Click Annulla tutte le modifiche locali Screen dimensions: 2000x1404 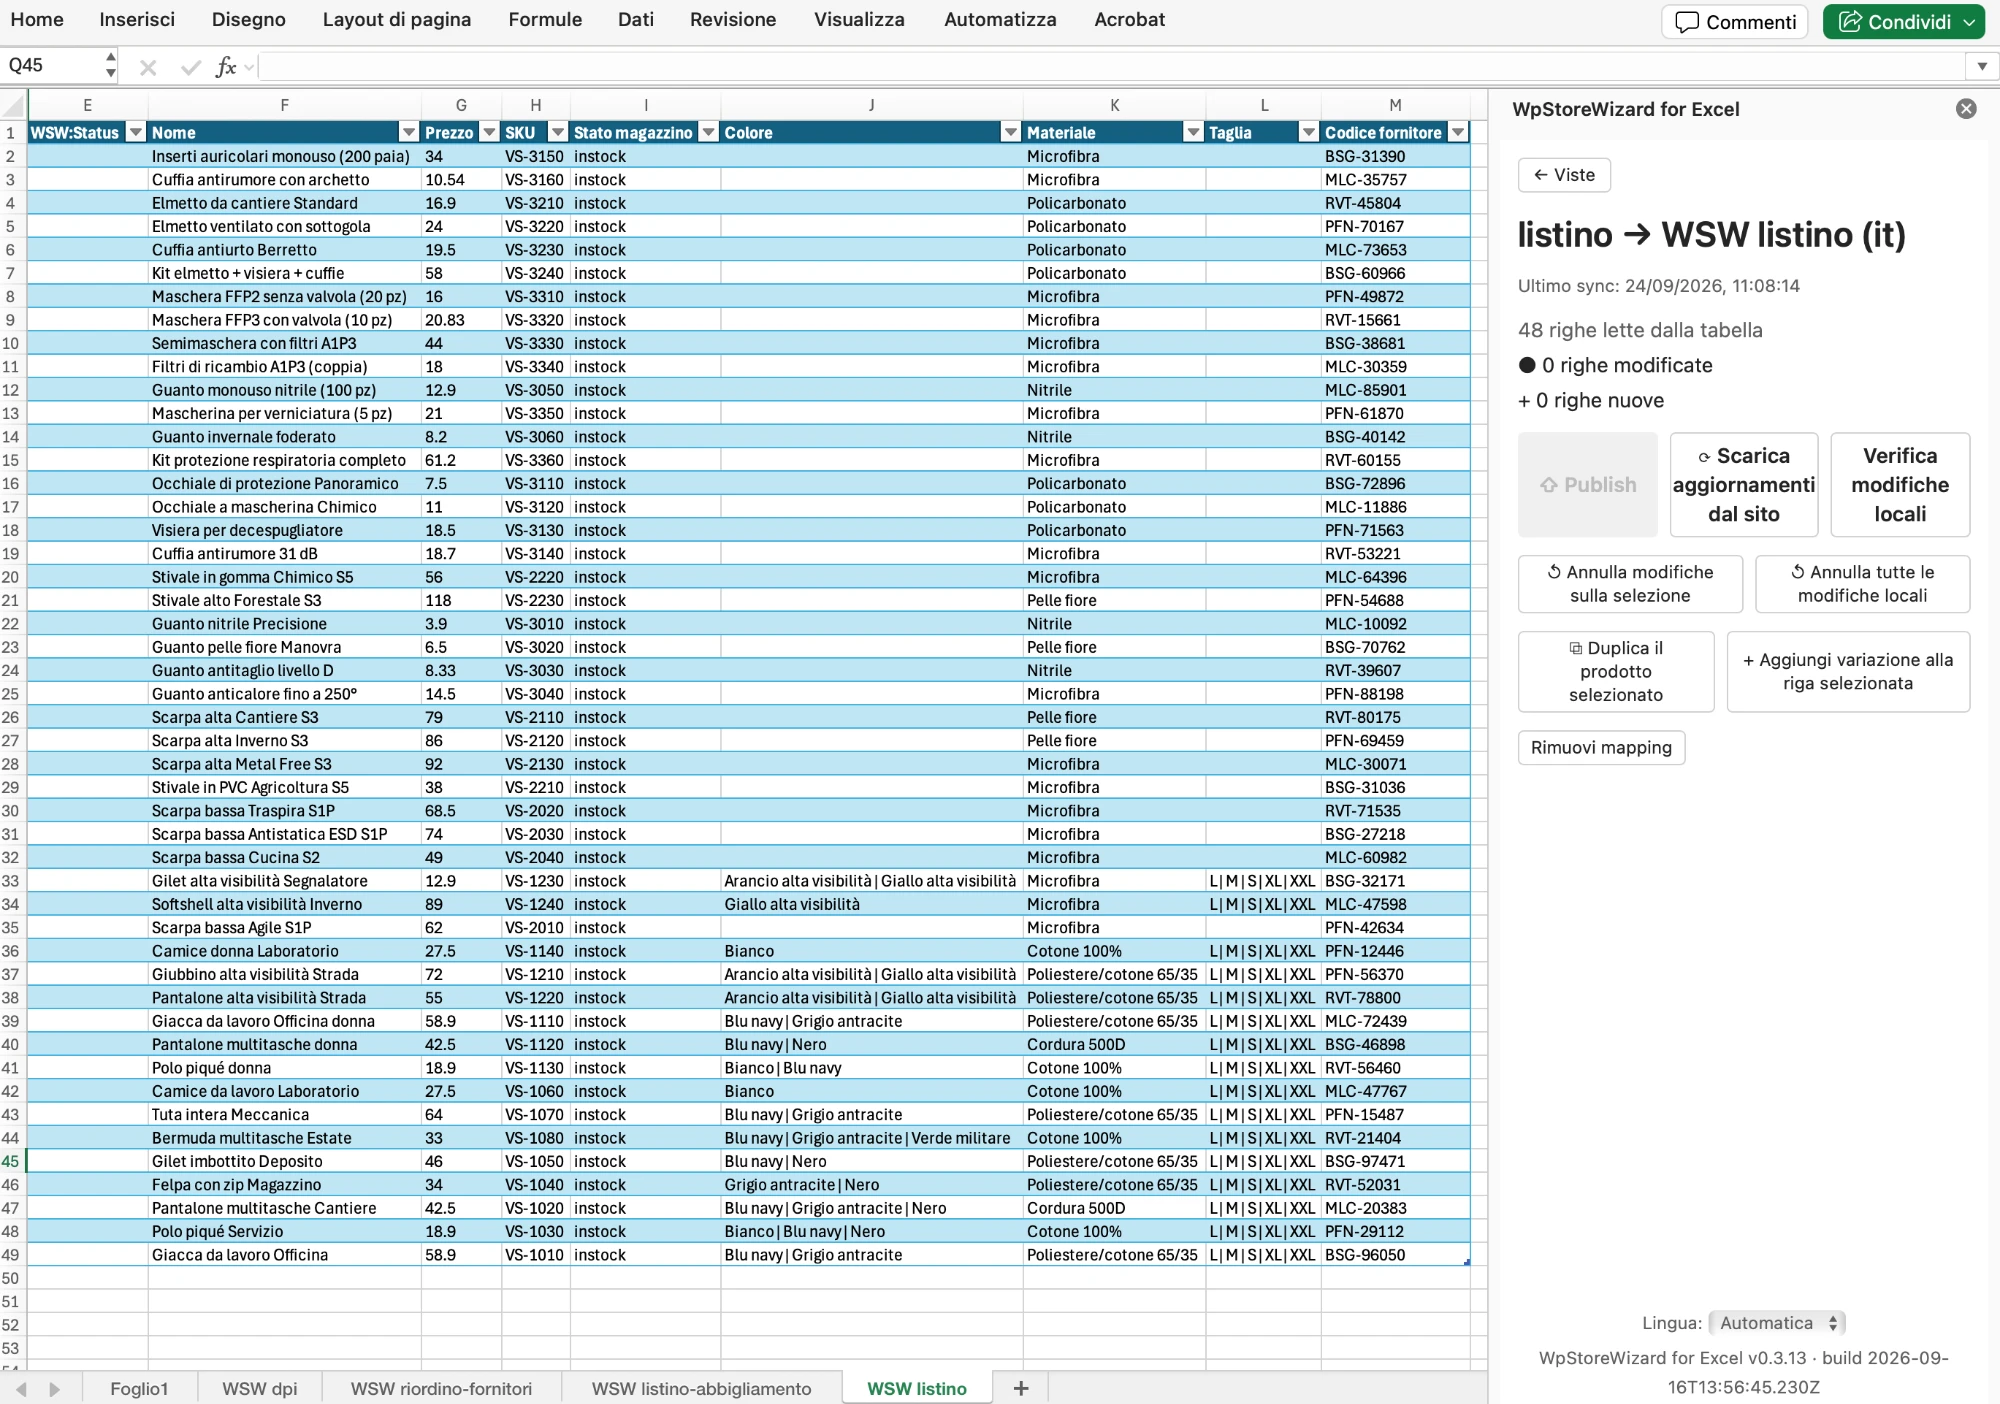pyautogui.click(x=1862, y=584)
